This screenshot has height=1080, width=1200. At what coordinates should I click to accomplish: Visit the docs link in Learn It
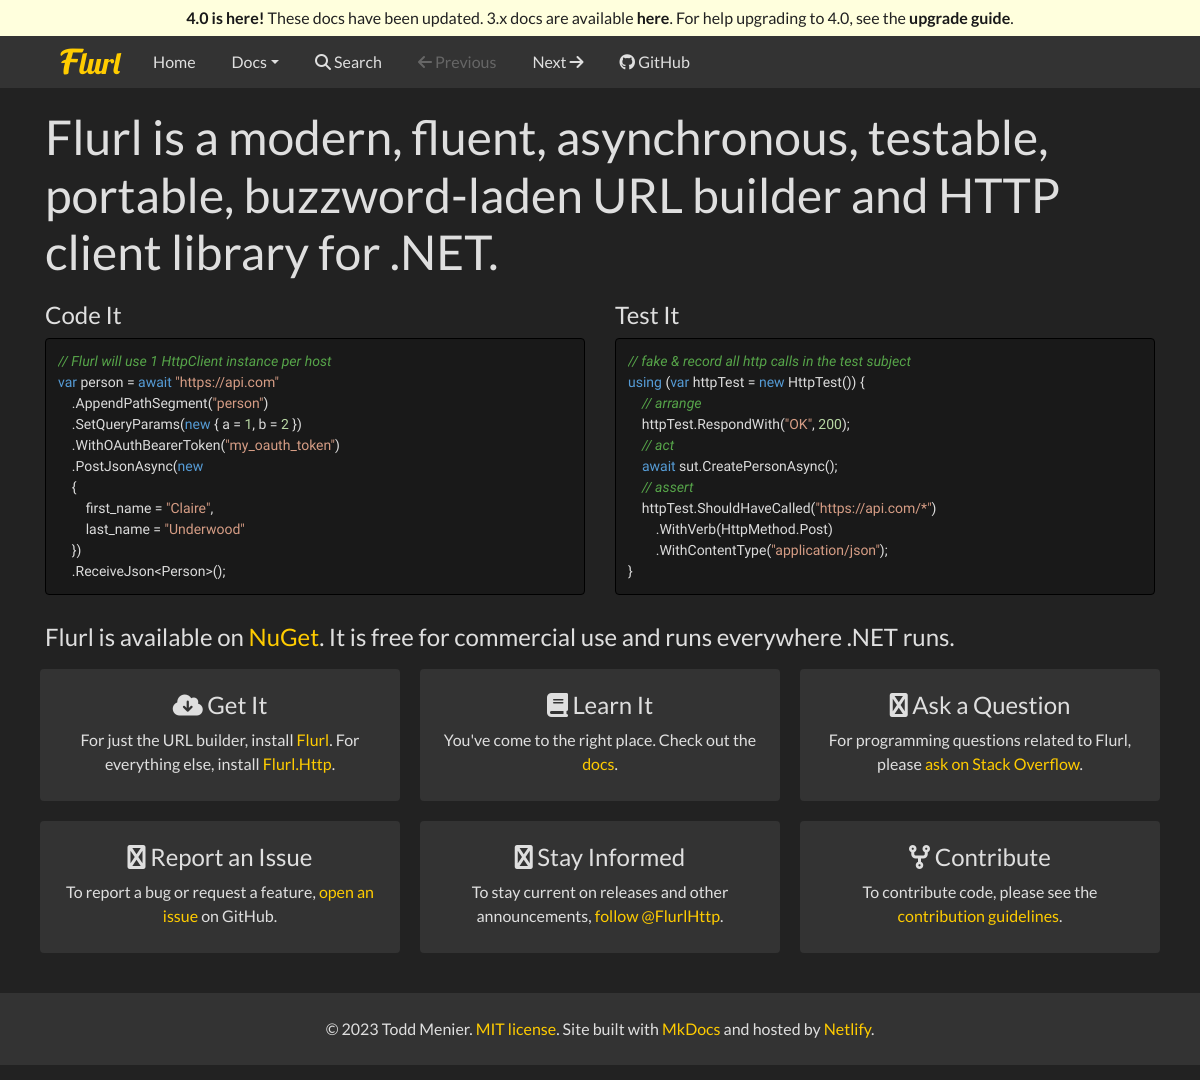tap(598, 764)
